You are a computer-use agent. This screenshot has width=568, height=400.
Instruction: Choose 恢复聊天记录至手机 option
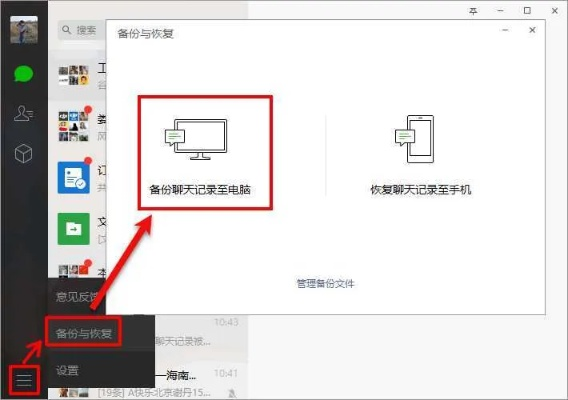[x=421, y=190]
